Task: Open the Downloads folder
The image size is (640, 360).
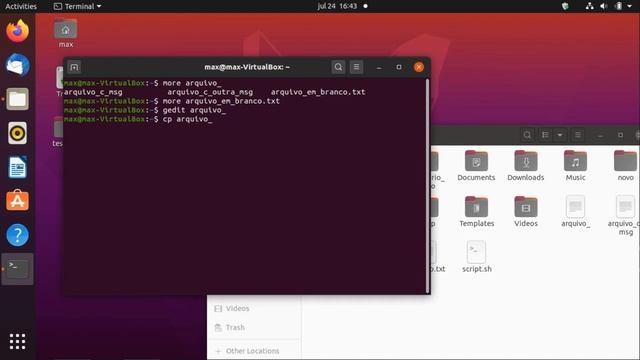Action: (526, 166)
